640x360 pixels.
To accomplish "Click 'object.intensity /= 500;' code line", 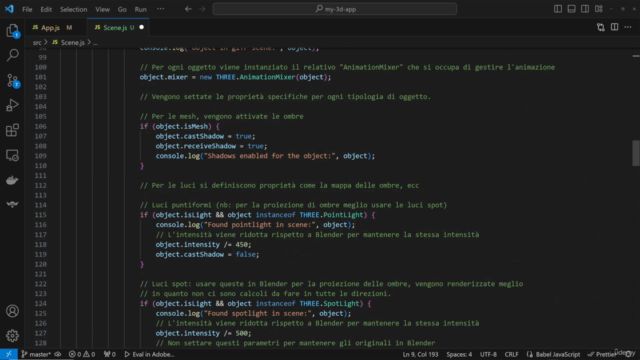I will click(x=203, y=333).
